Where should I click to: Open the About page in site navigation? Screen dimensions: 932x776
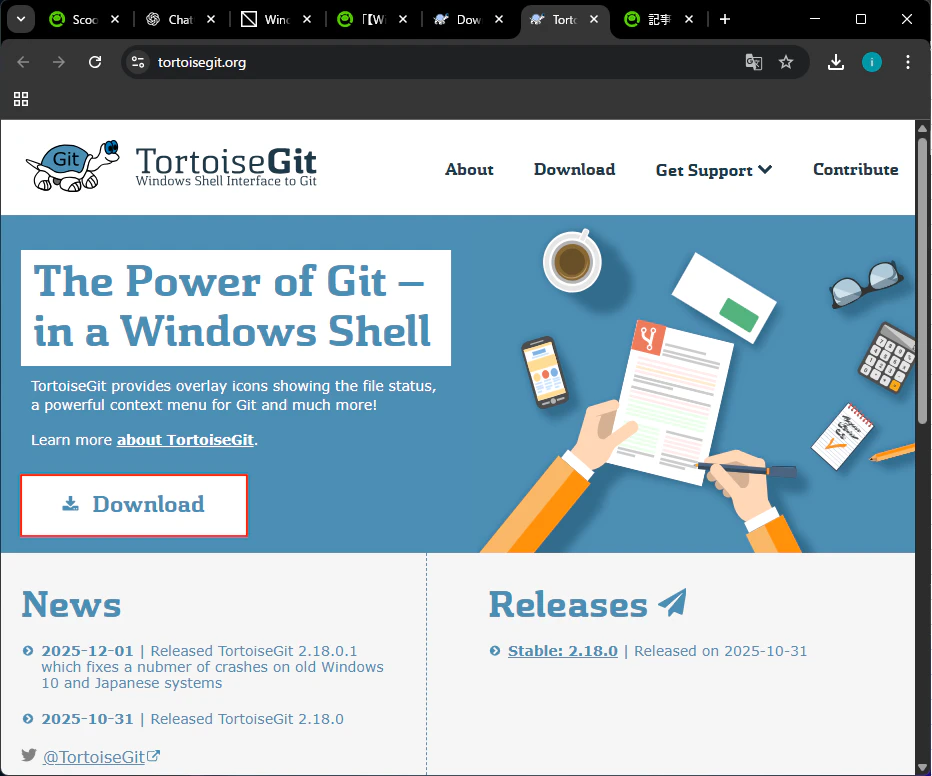coord(470,169)
